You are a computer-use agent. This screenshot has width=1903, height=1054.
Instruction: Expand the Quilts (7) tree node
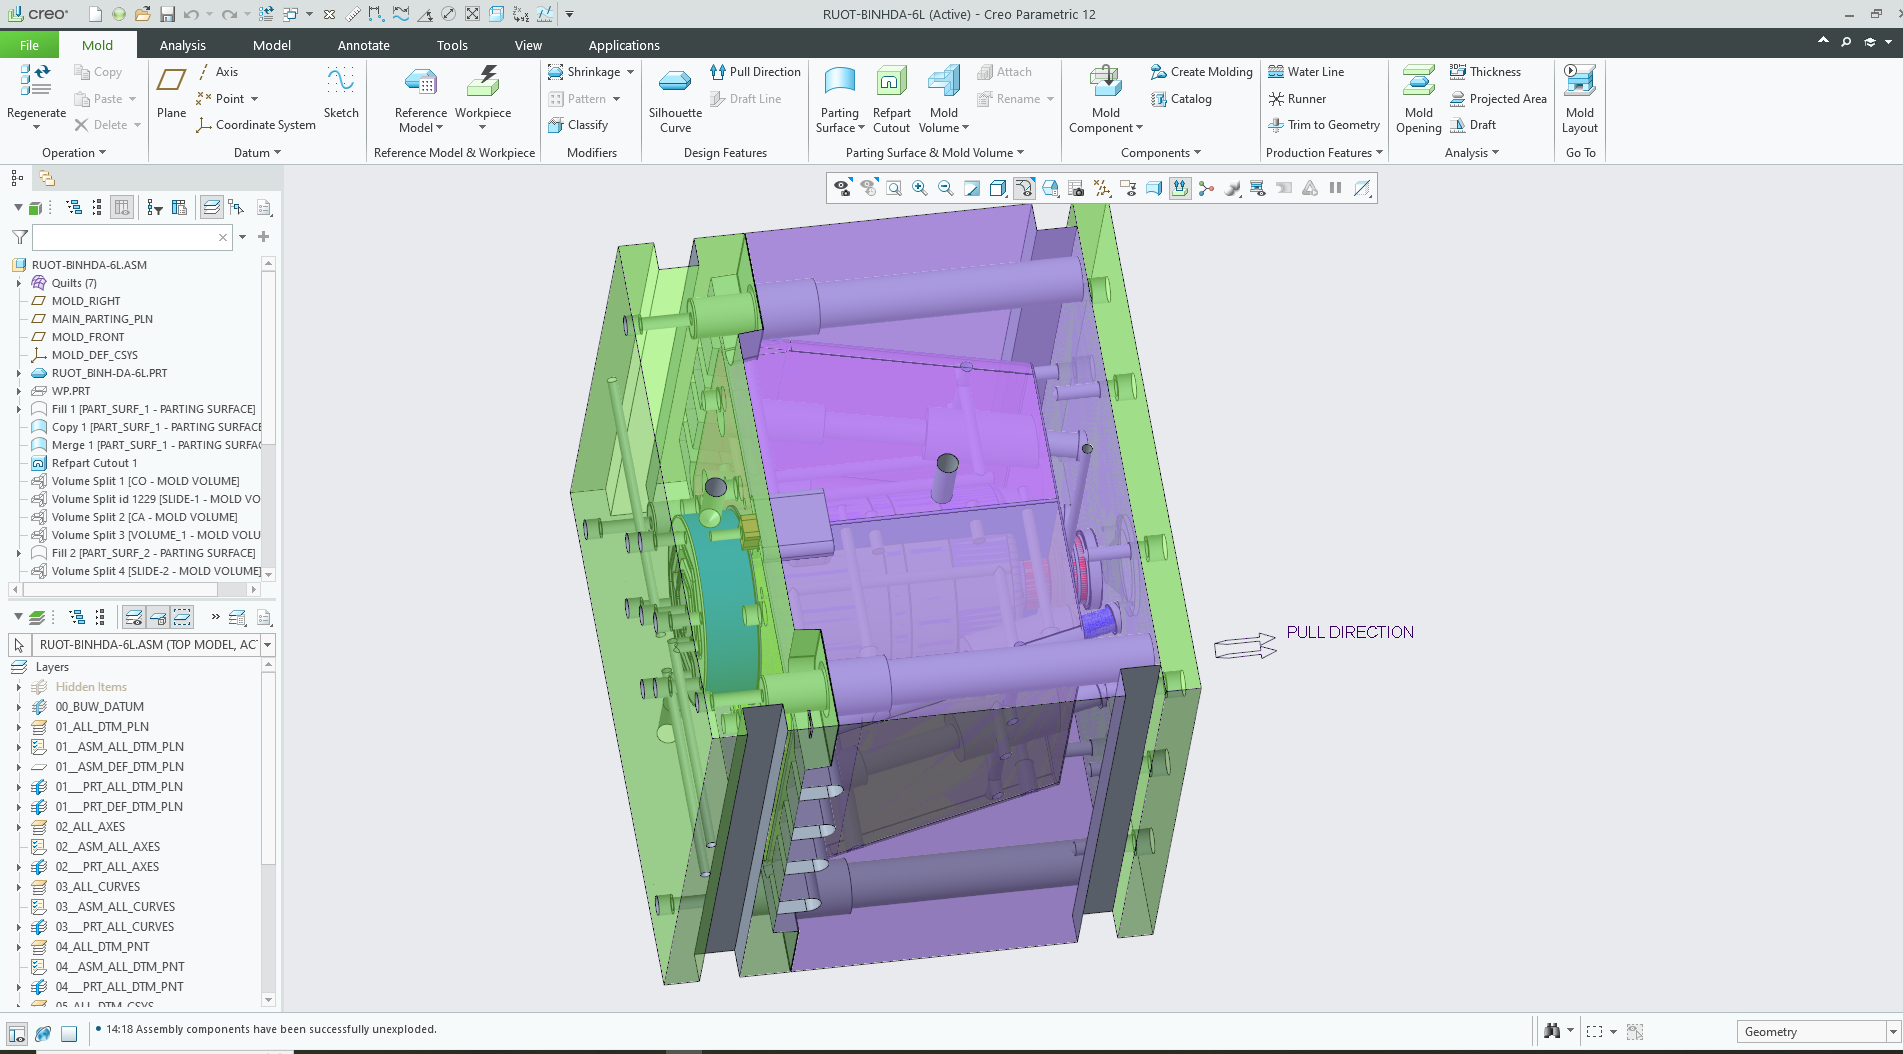(19, 283)
